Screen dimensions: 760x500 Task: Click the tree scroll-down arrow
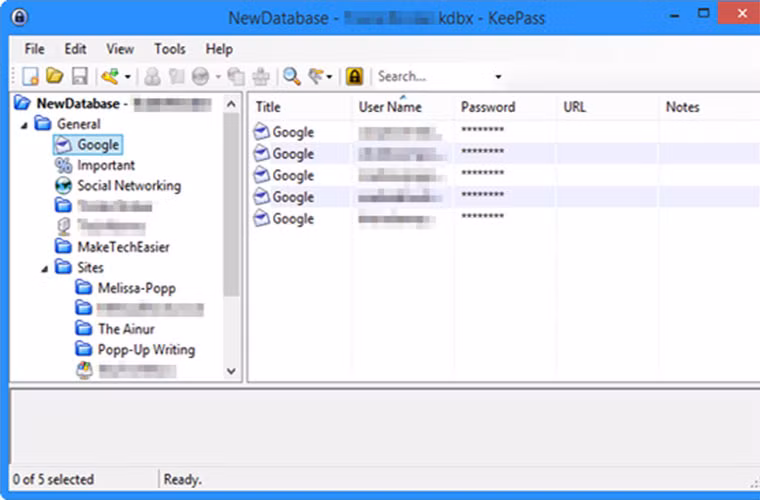tap(231, 371)
